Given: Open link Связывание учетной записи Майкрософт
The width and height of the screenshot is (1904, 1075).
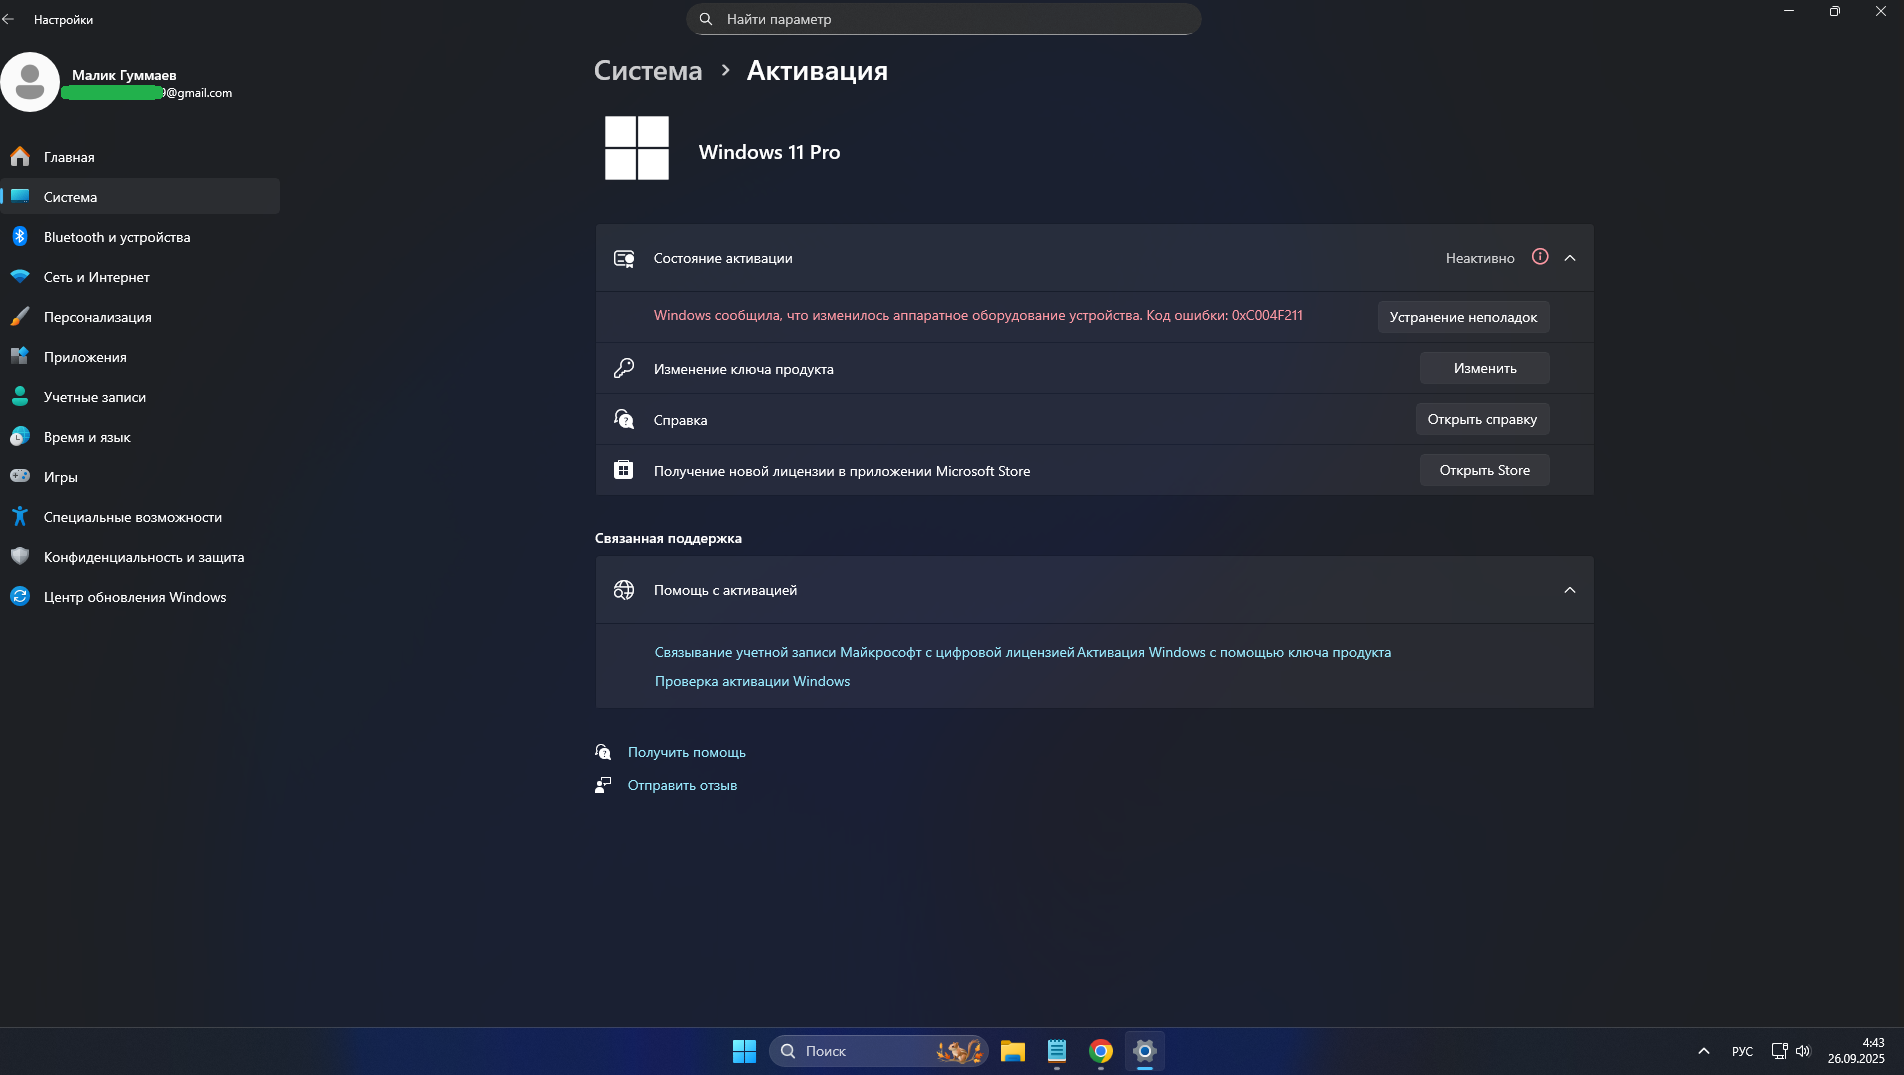Looking at the screenshot, I should (x=865, y=652).
